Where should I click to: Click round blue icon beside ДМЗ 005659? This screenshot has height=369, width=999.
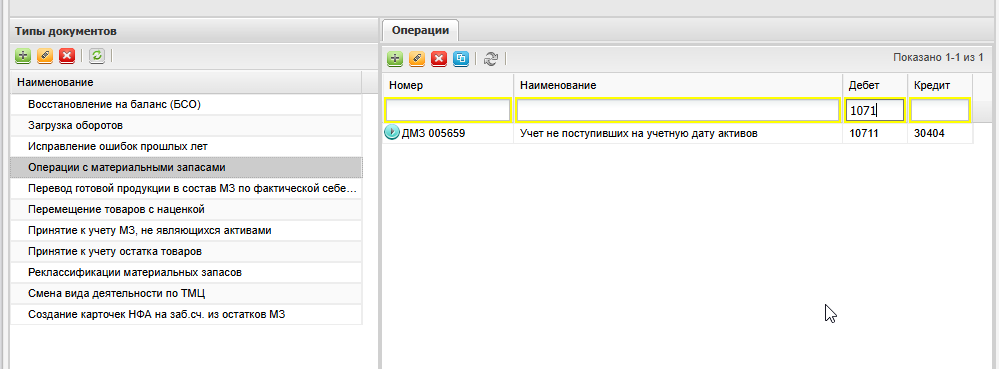coord(392,133)
